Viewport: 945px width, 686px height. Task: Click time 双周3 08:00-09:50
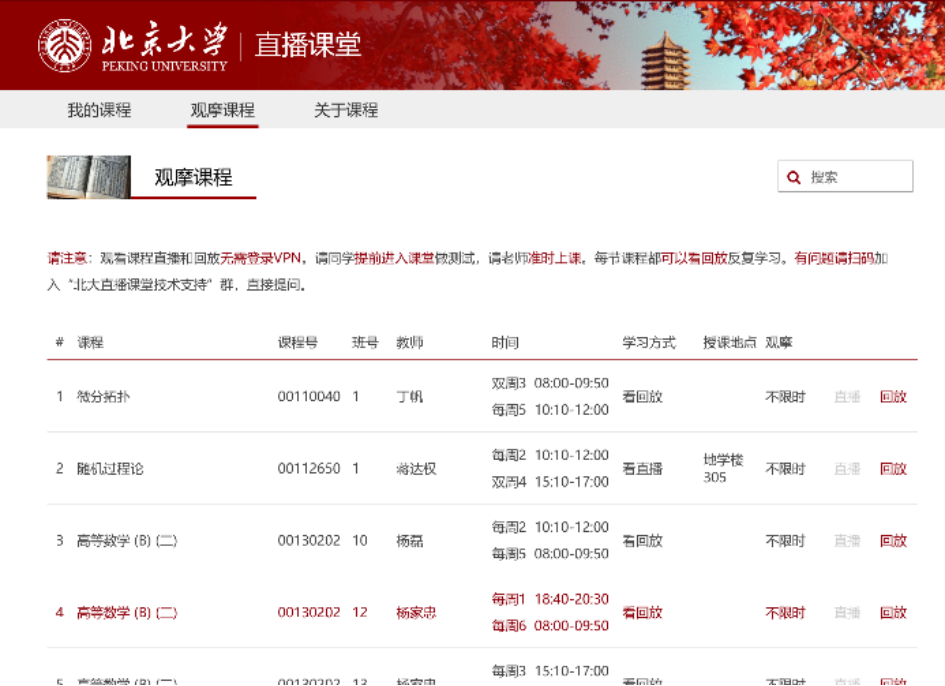550,383
